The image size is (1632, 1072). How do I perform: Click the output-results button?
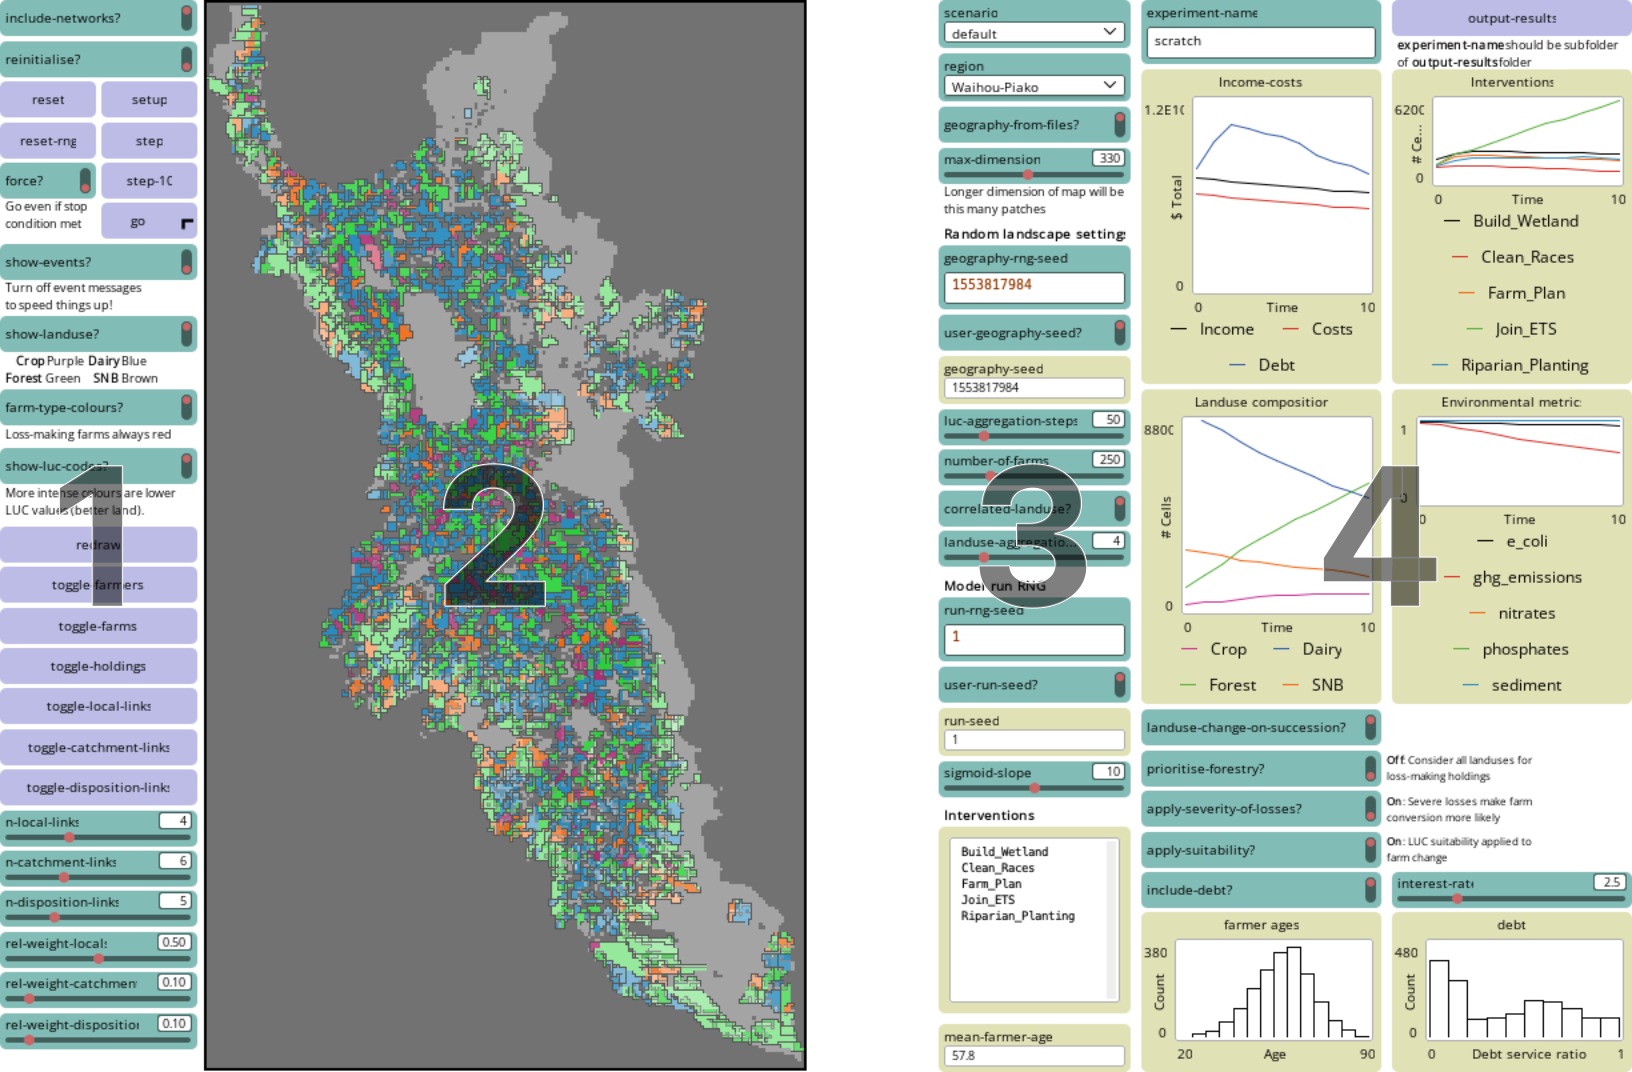(1511, 18)
